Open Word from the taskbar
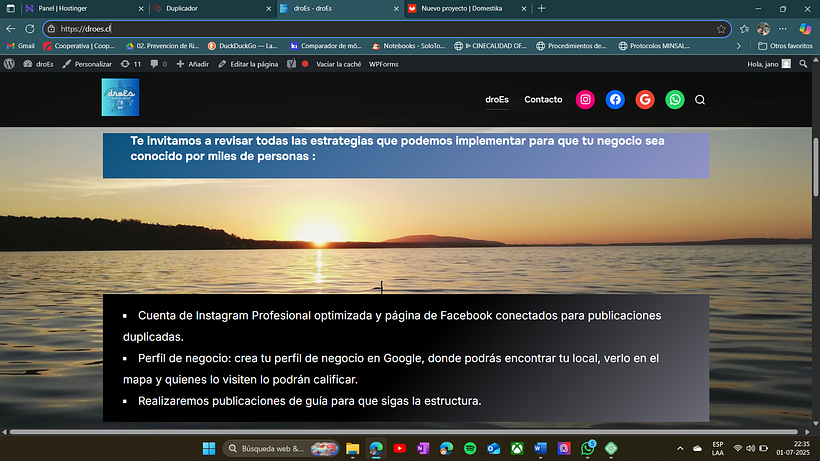This screenshot has width=820, height=461. pyautogui.click(x=540, y=448)
